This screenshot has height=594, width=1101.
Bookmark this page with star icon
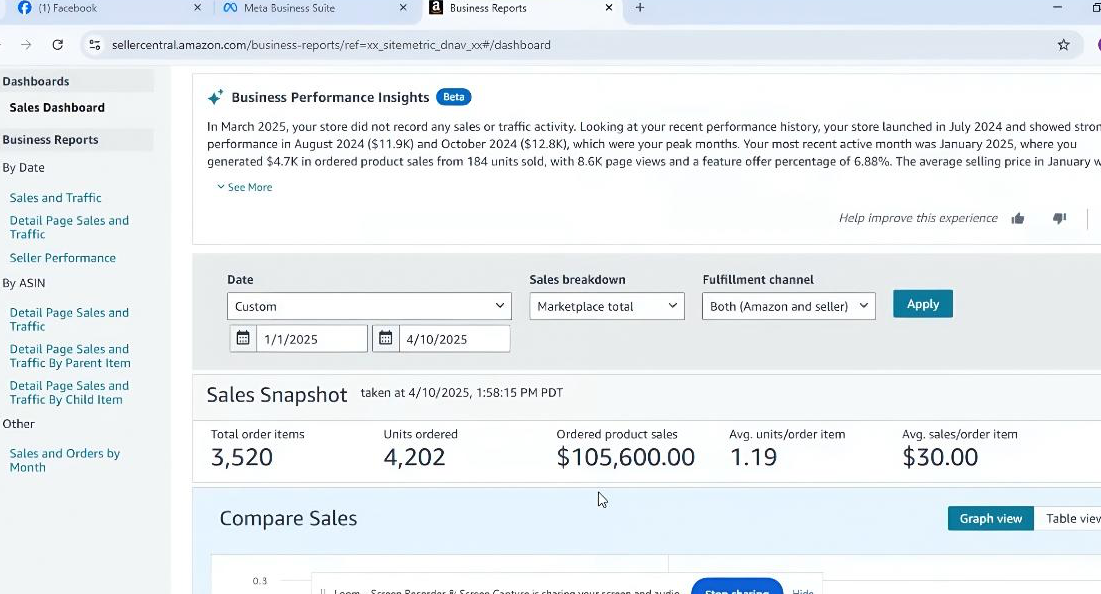1063,45
